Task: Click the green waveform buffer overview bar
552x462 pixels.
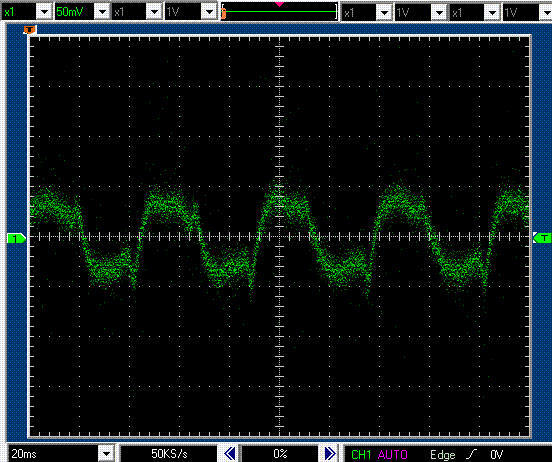Action: [279, 13]
